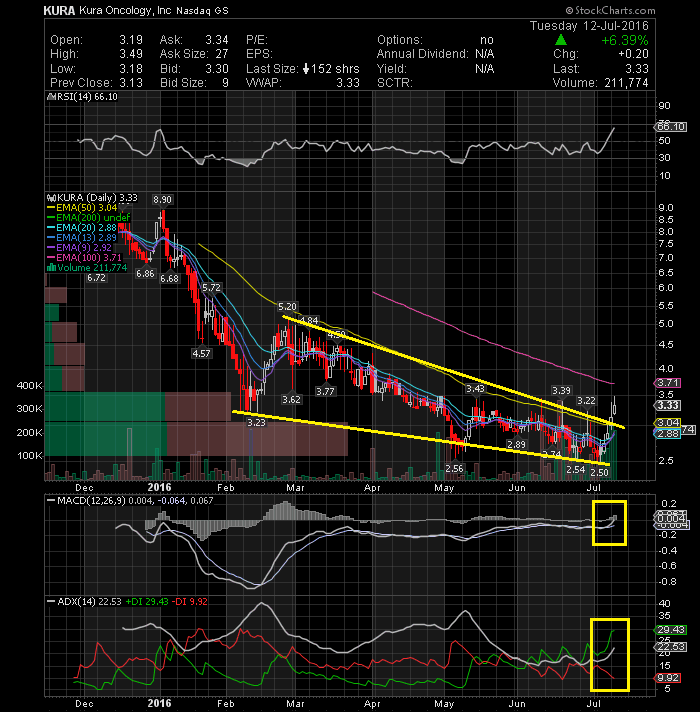Click the 3.23 low price annotation
700x712 pixels.
point(256,422)
